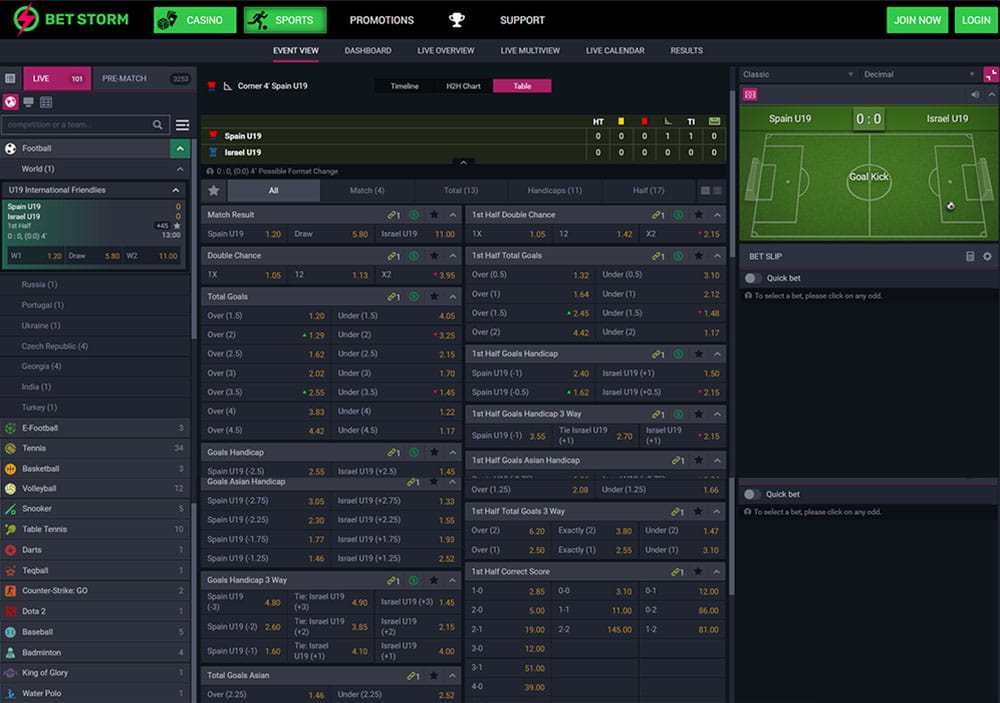Switch to PRE-MATCH tab
This screenshot has width=1000, height=703.
[144, 78]
